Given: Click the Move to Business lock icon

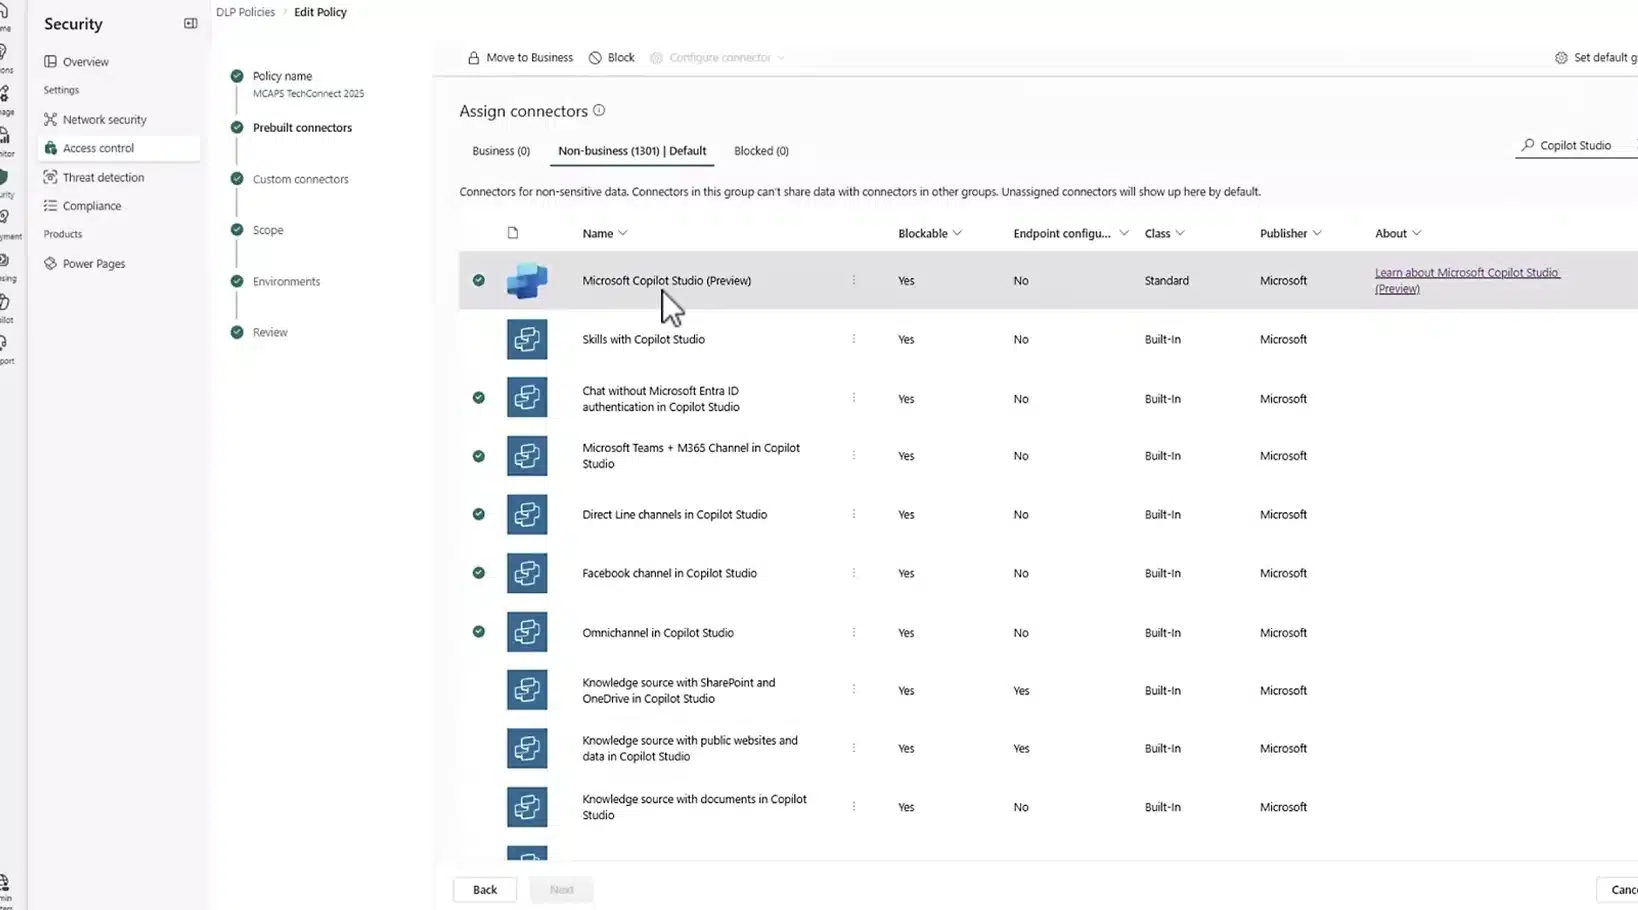Looking at the screenshot, I should click(474, 58).
